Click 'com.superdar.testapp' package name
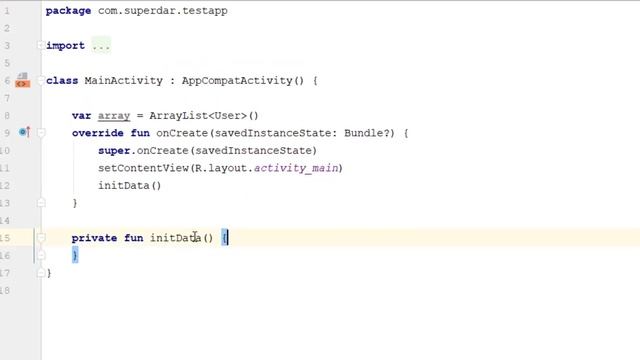 162,11
